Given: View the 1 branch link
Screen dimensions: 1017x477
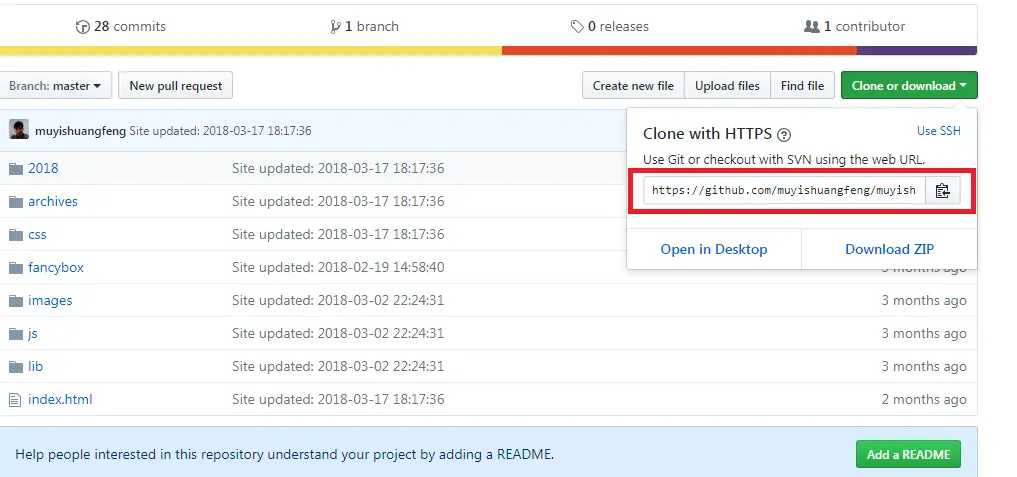Looking at the screenshot, I should (364, 27).
